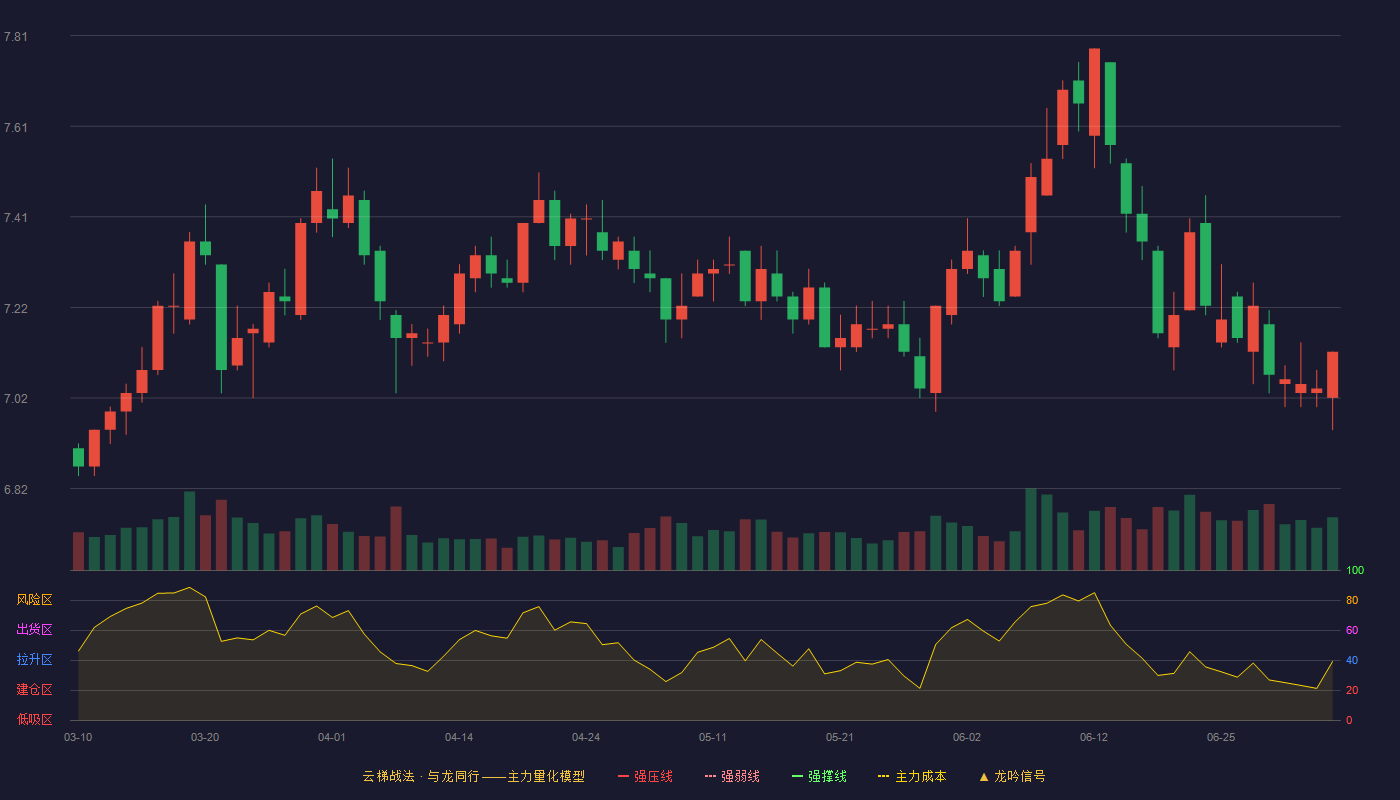Select the 拉升区 zone label
The height and width of the screenshot is (800, 1400).
(x=34, y=660)
